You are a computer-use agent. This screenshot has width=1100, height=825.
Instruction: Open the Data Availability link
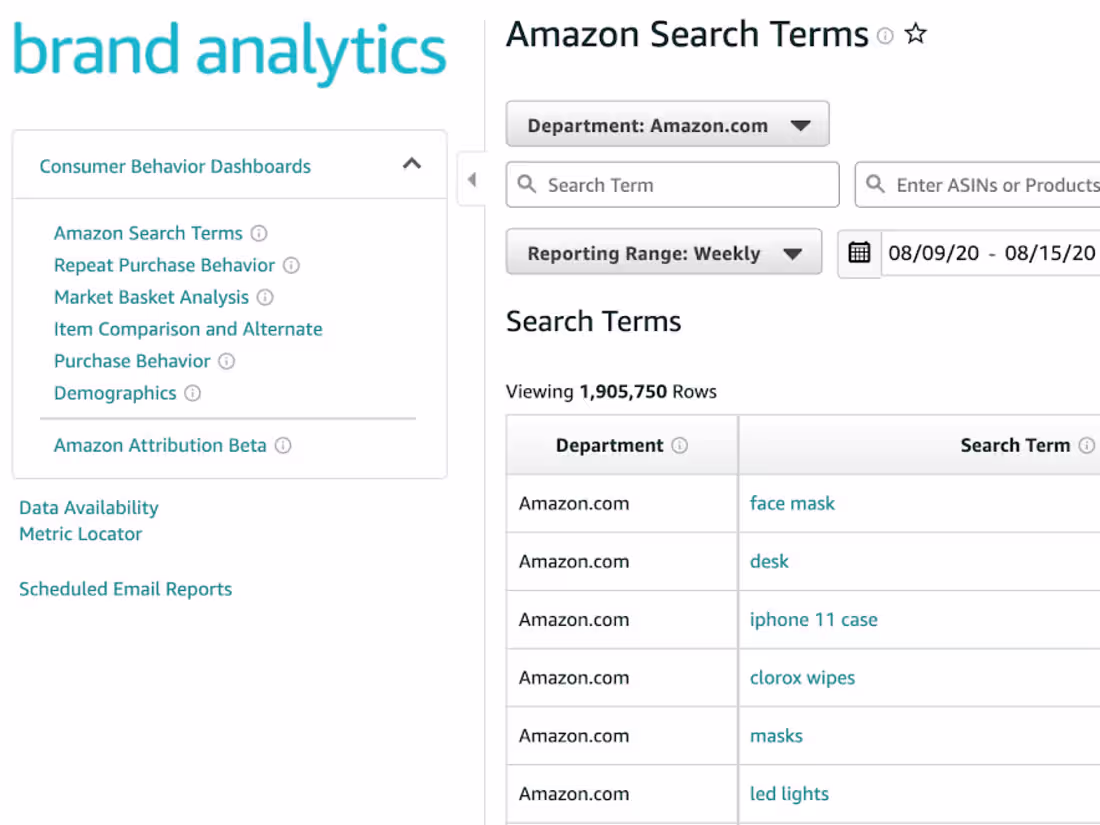pyautogui.click(x=89, y=508)
